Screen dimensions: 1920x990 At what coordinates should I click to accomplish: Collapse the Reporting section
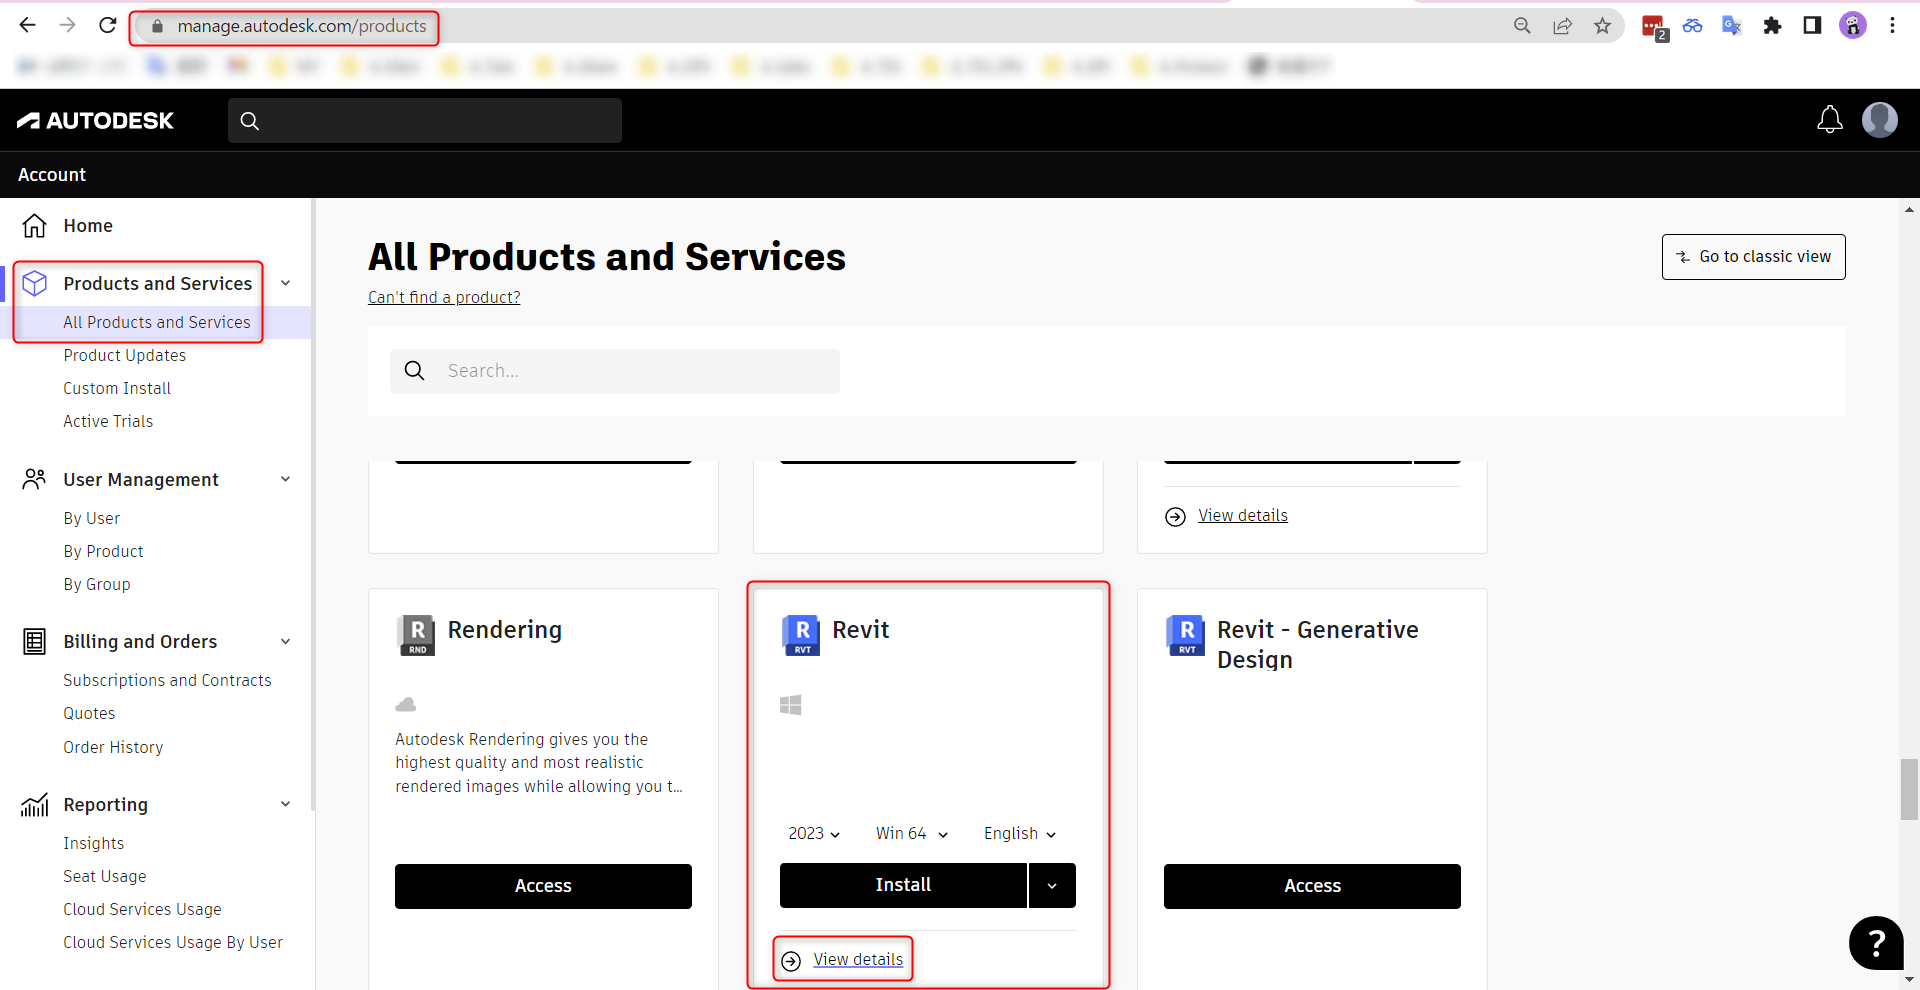pyautogui.click(x=286, y=804)
